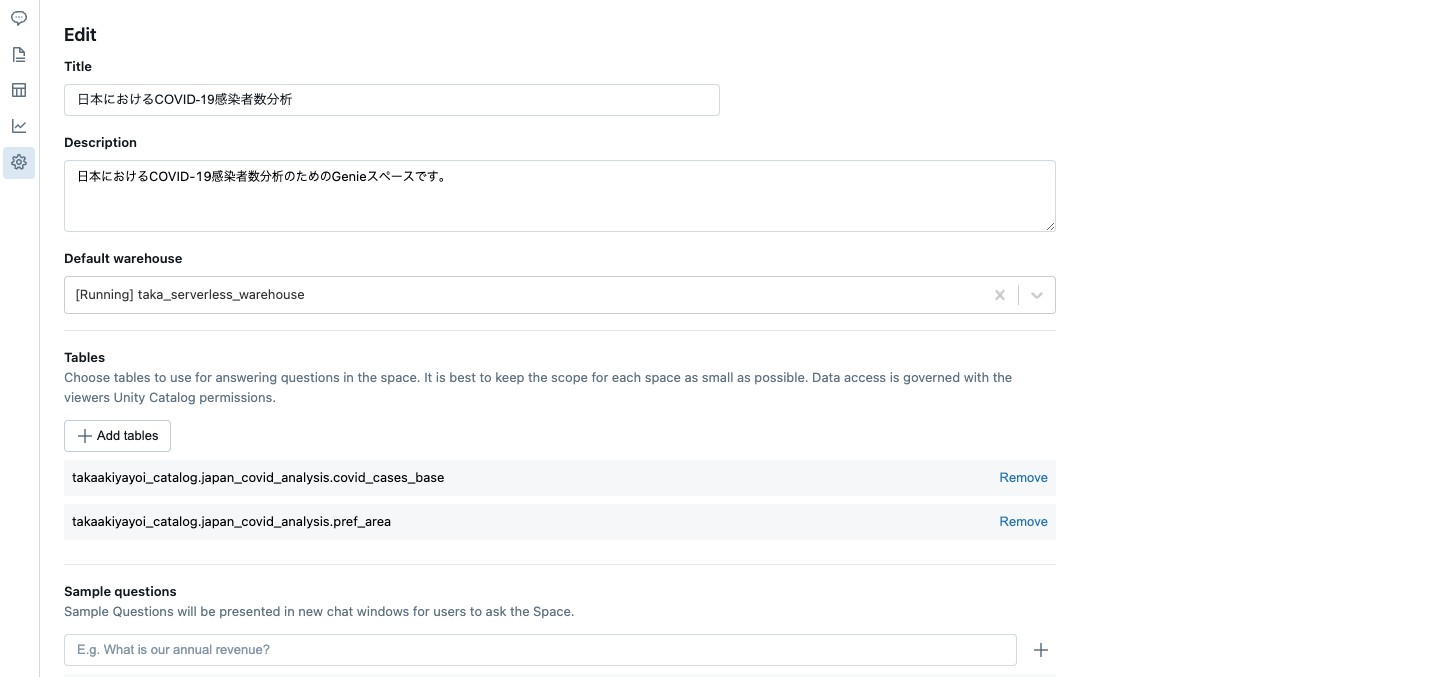Screen dimensions: 1452x677
Task: Focus the Description text area
Action: (x=559, y=195)
